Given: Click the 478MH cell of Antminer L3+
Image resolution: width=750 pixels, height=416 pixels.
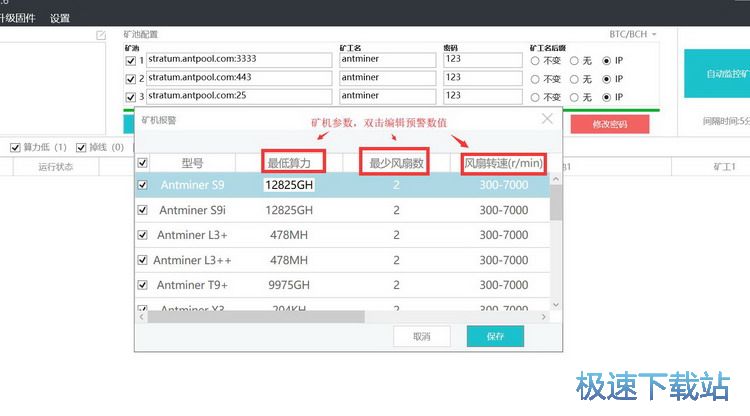Looking at the screenshot, I should pyautogui.click(x=289, y=235).
